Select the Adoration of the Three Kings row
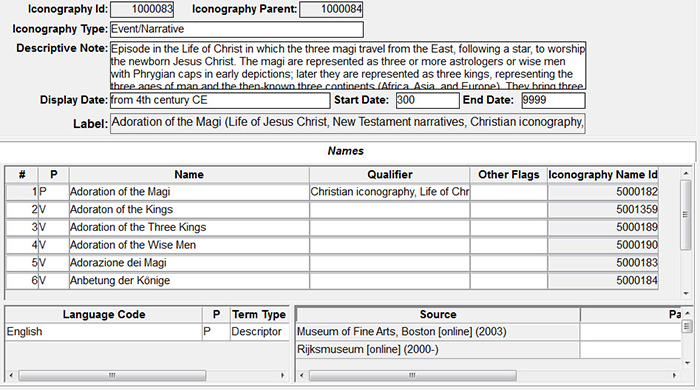 tap(332, 227)
